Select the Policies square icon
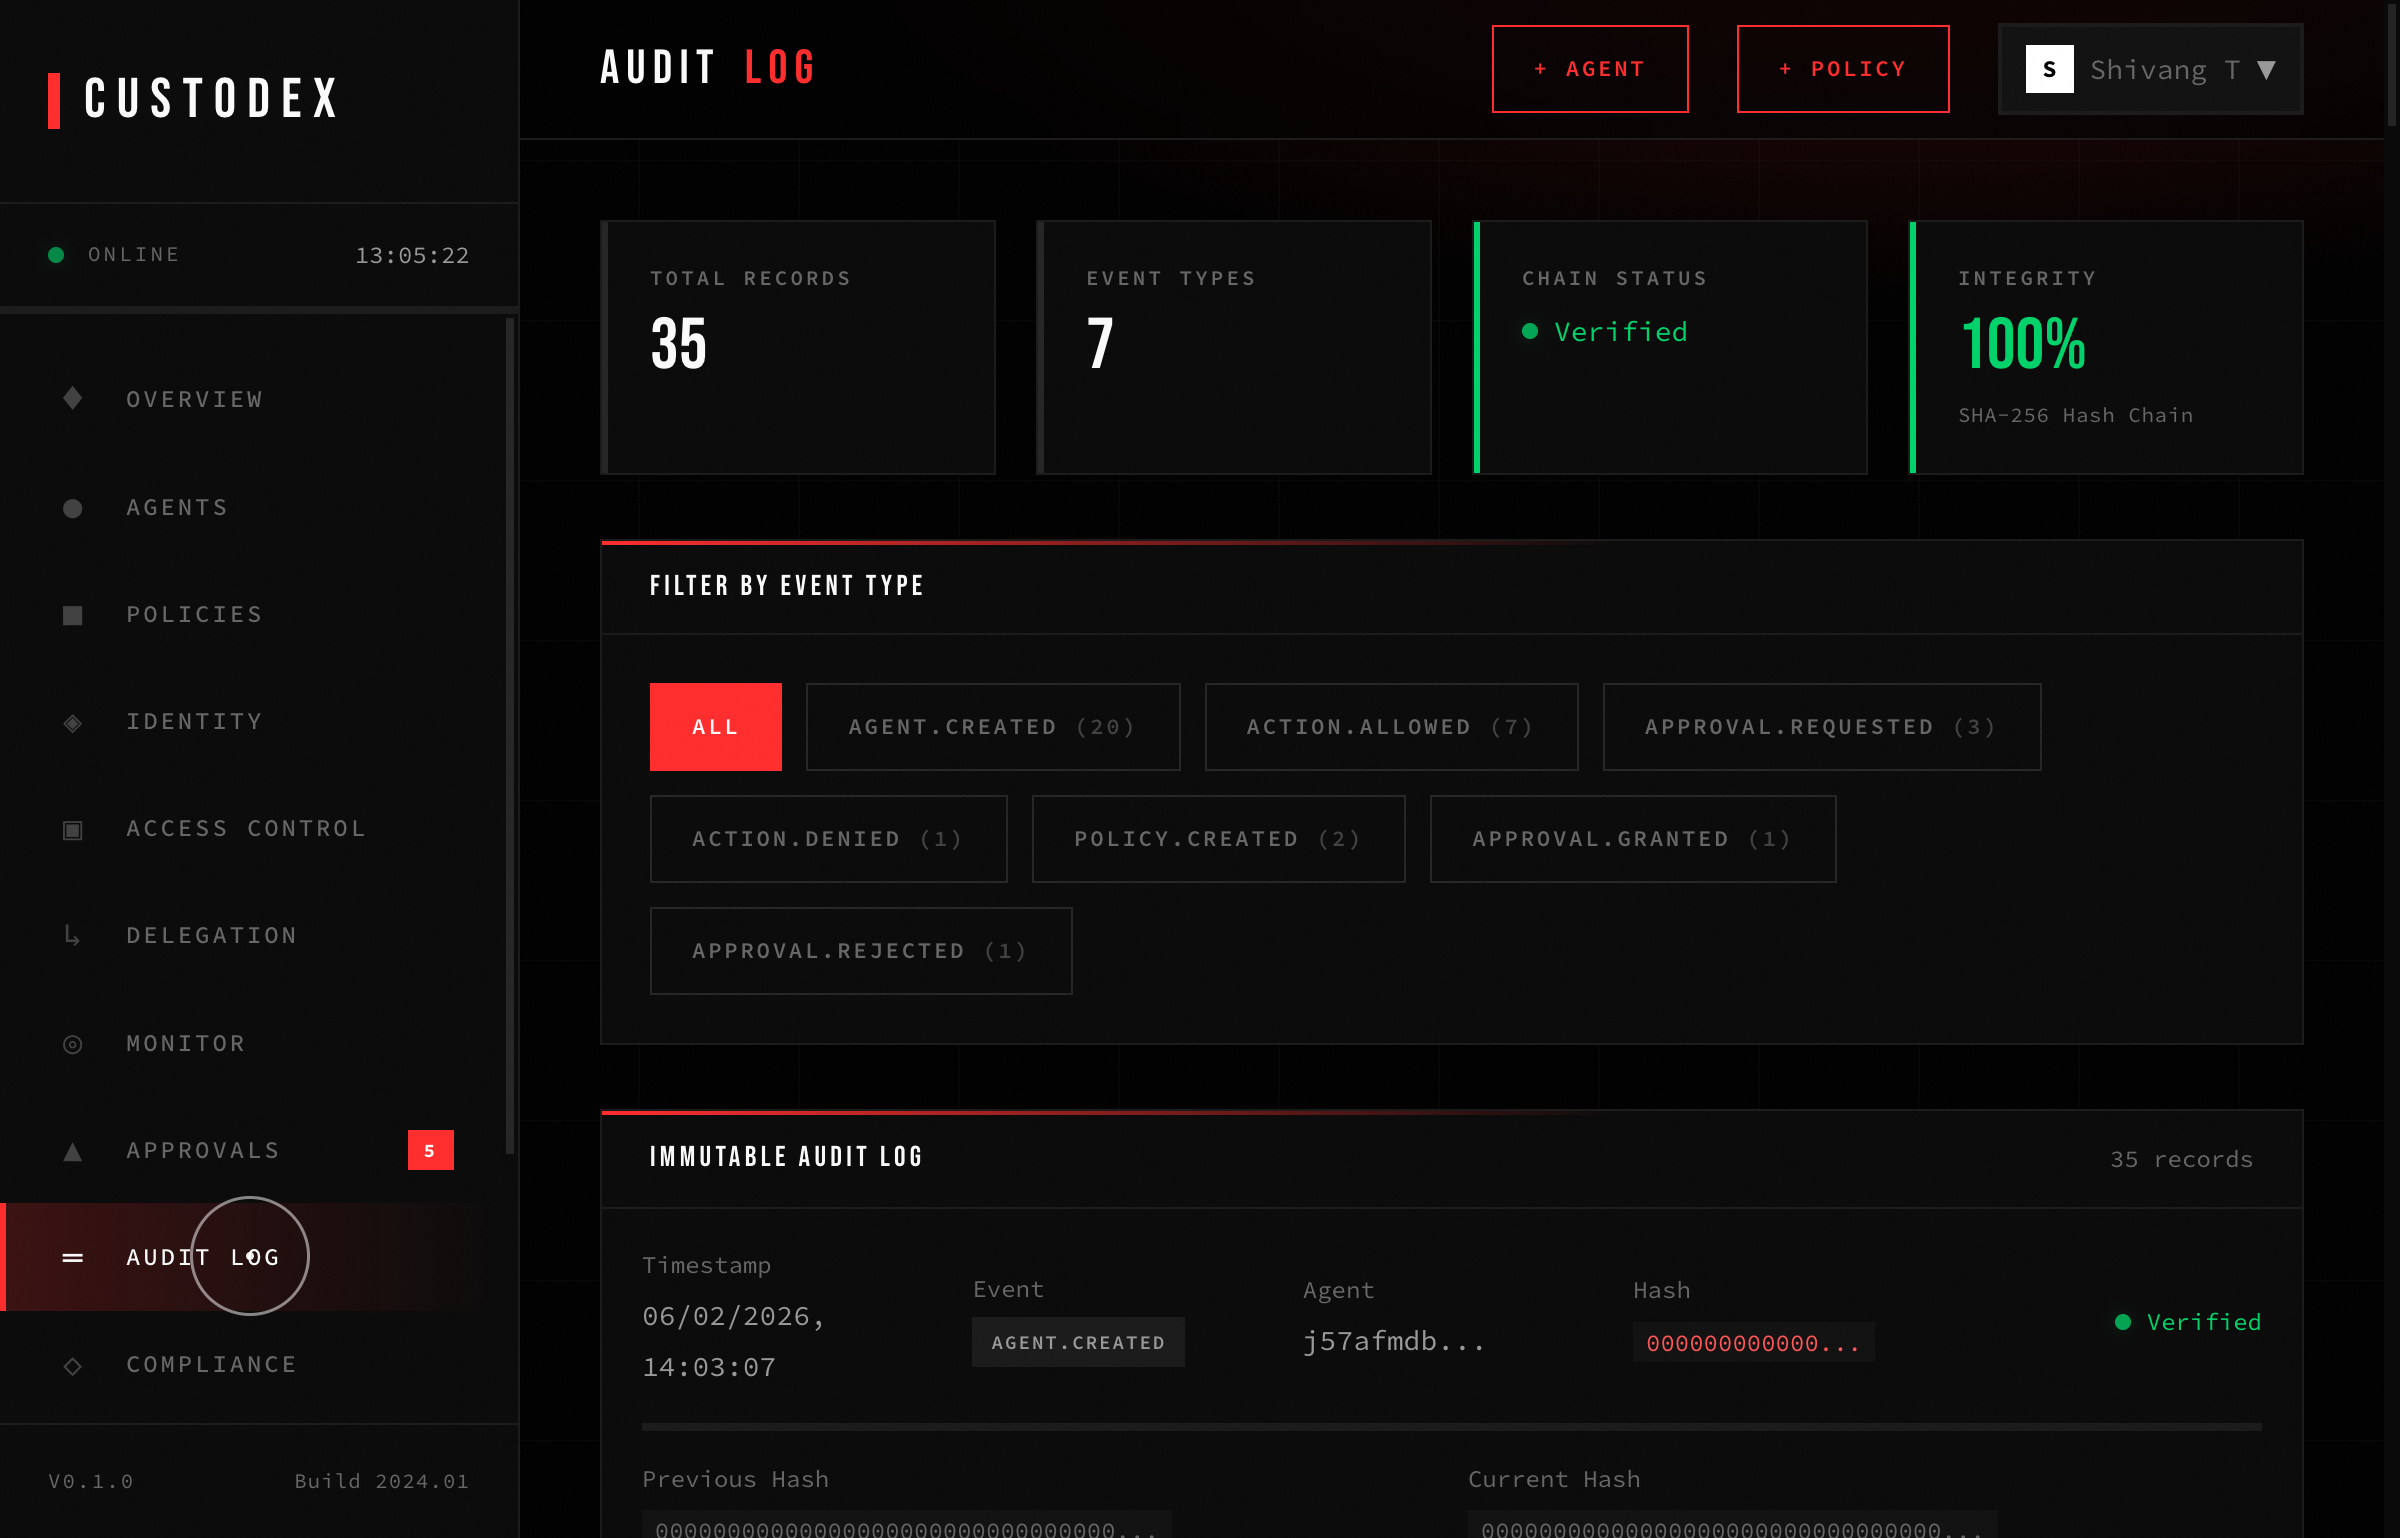The width and height of the screenshot is (2400, 1538). pyautogui.click(x=71, y=614)
